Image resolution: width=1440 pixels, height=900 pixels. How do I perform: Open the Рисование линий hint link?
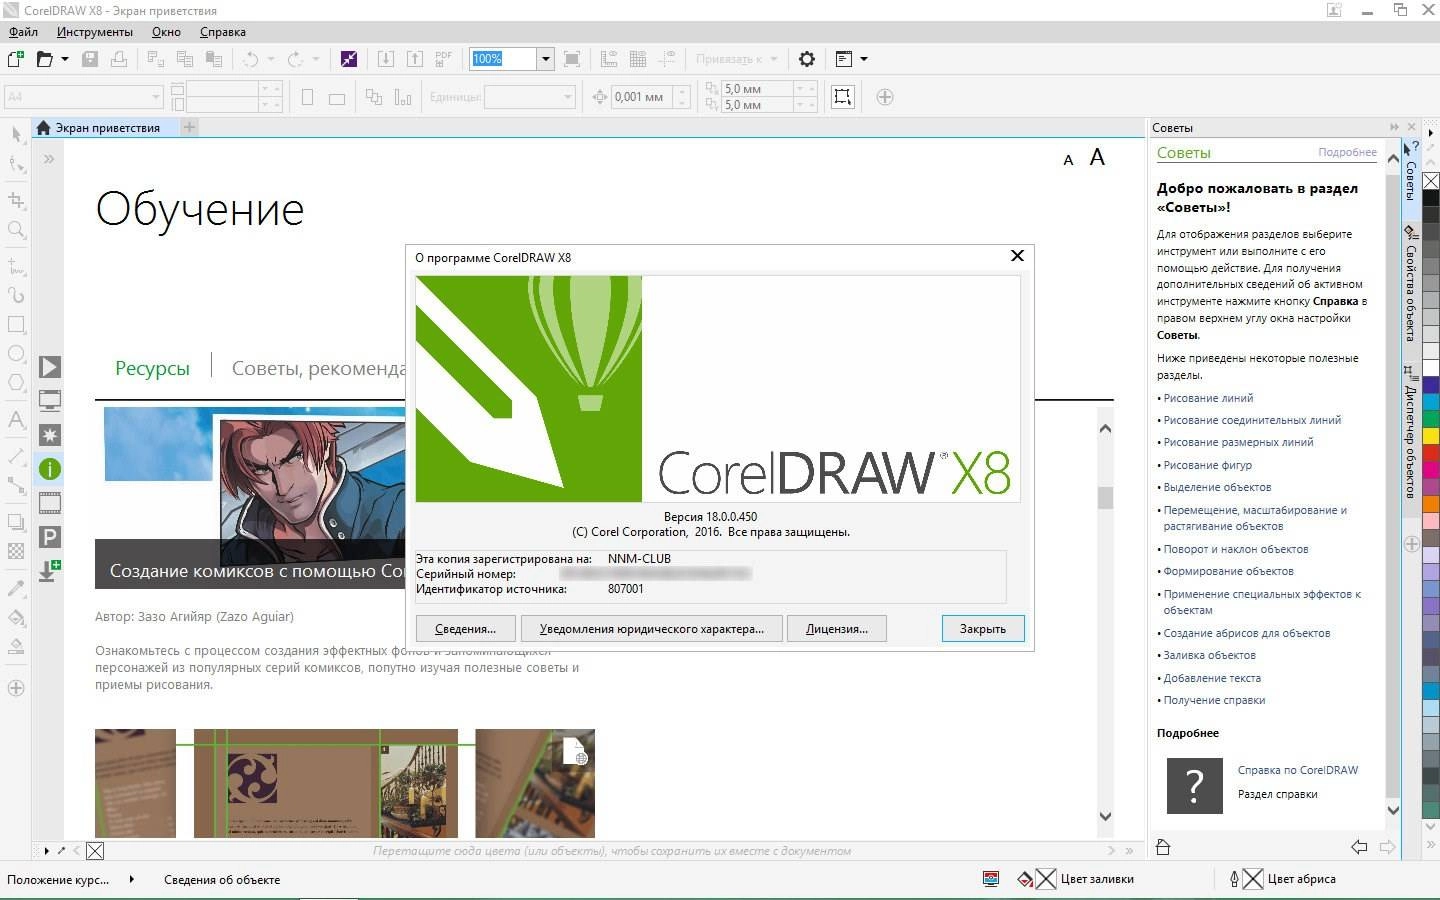1208,398
